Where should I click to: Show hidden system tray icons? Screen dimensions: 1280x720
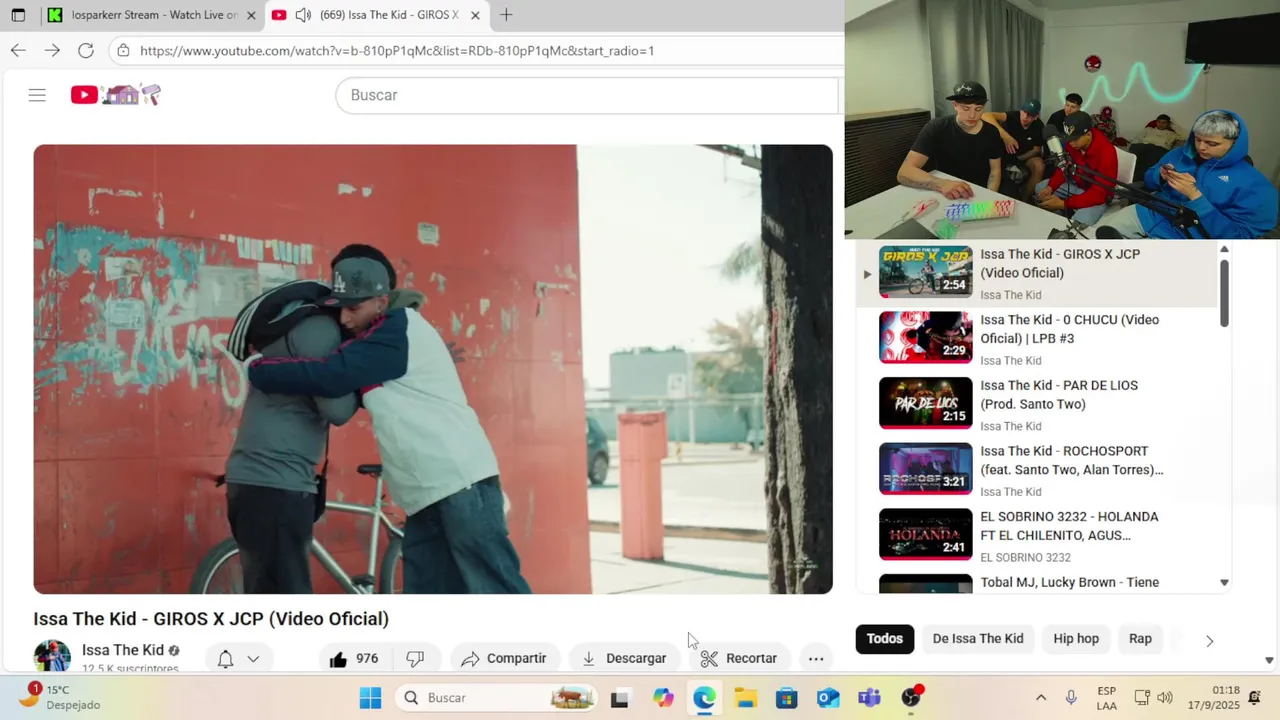coord(1041,698)
